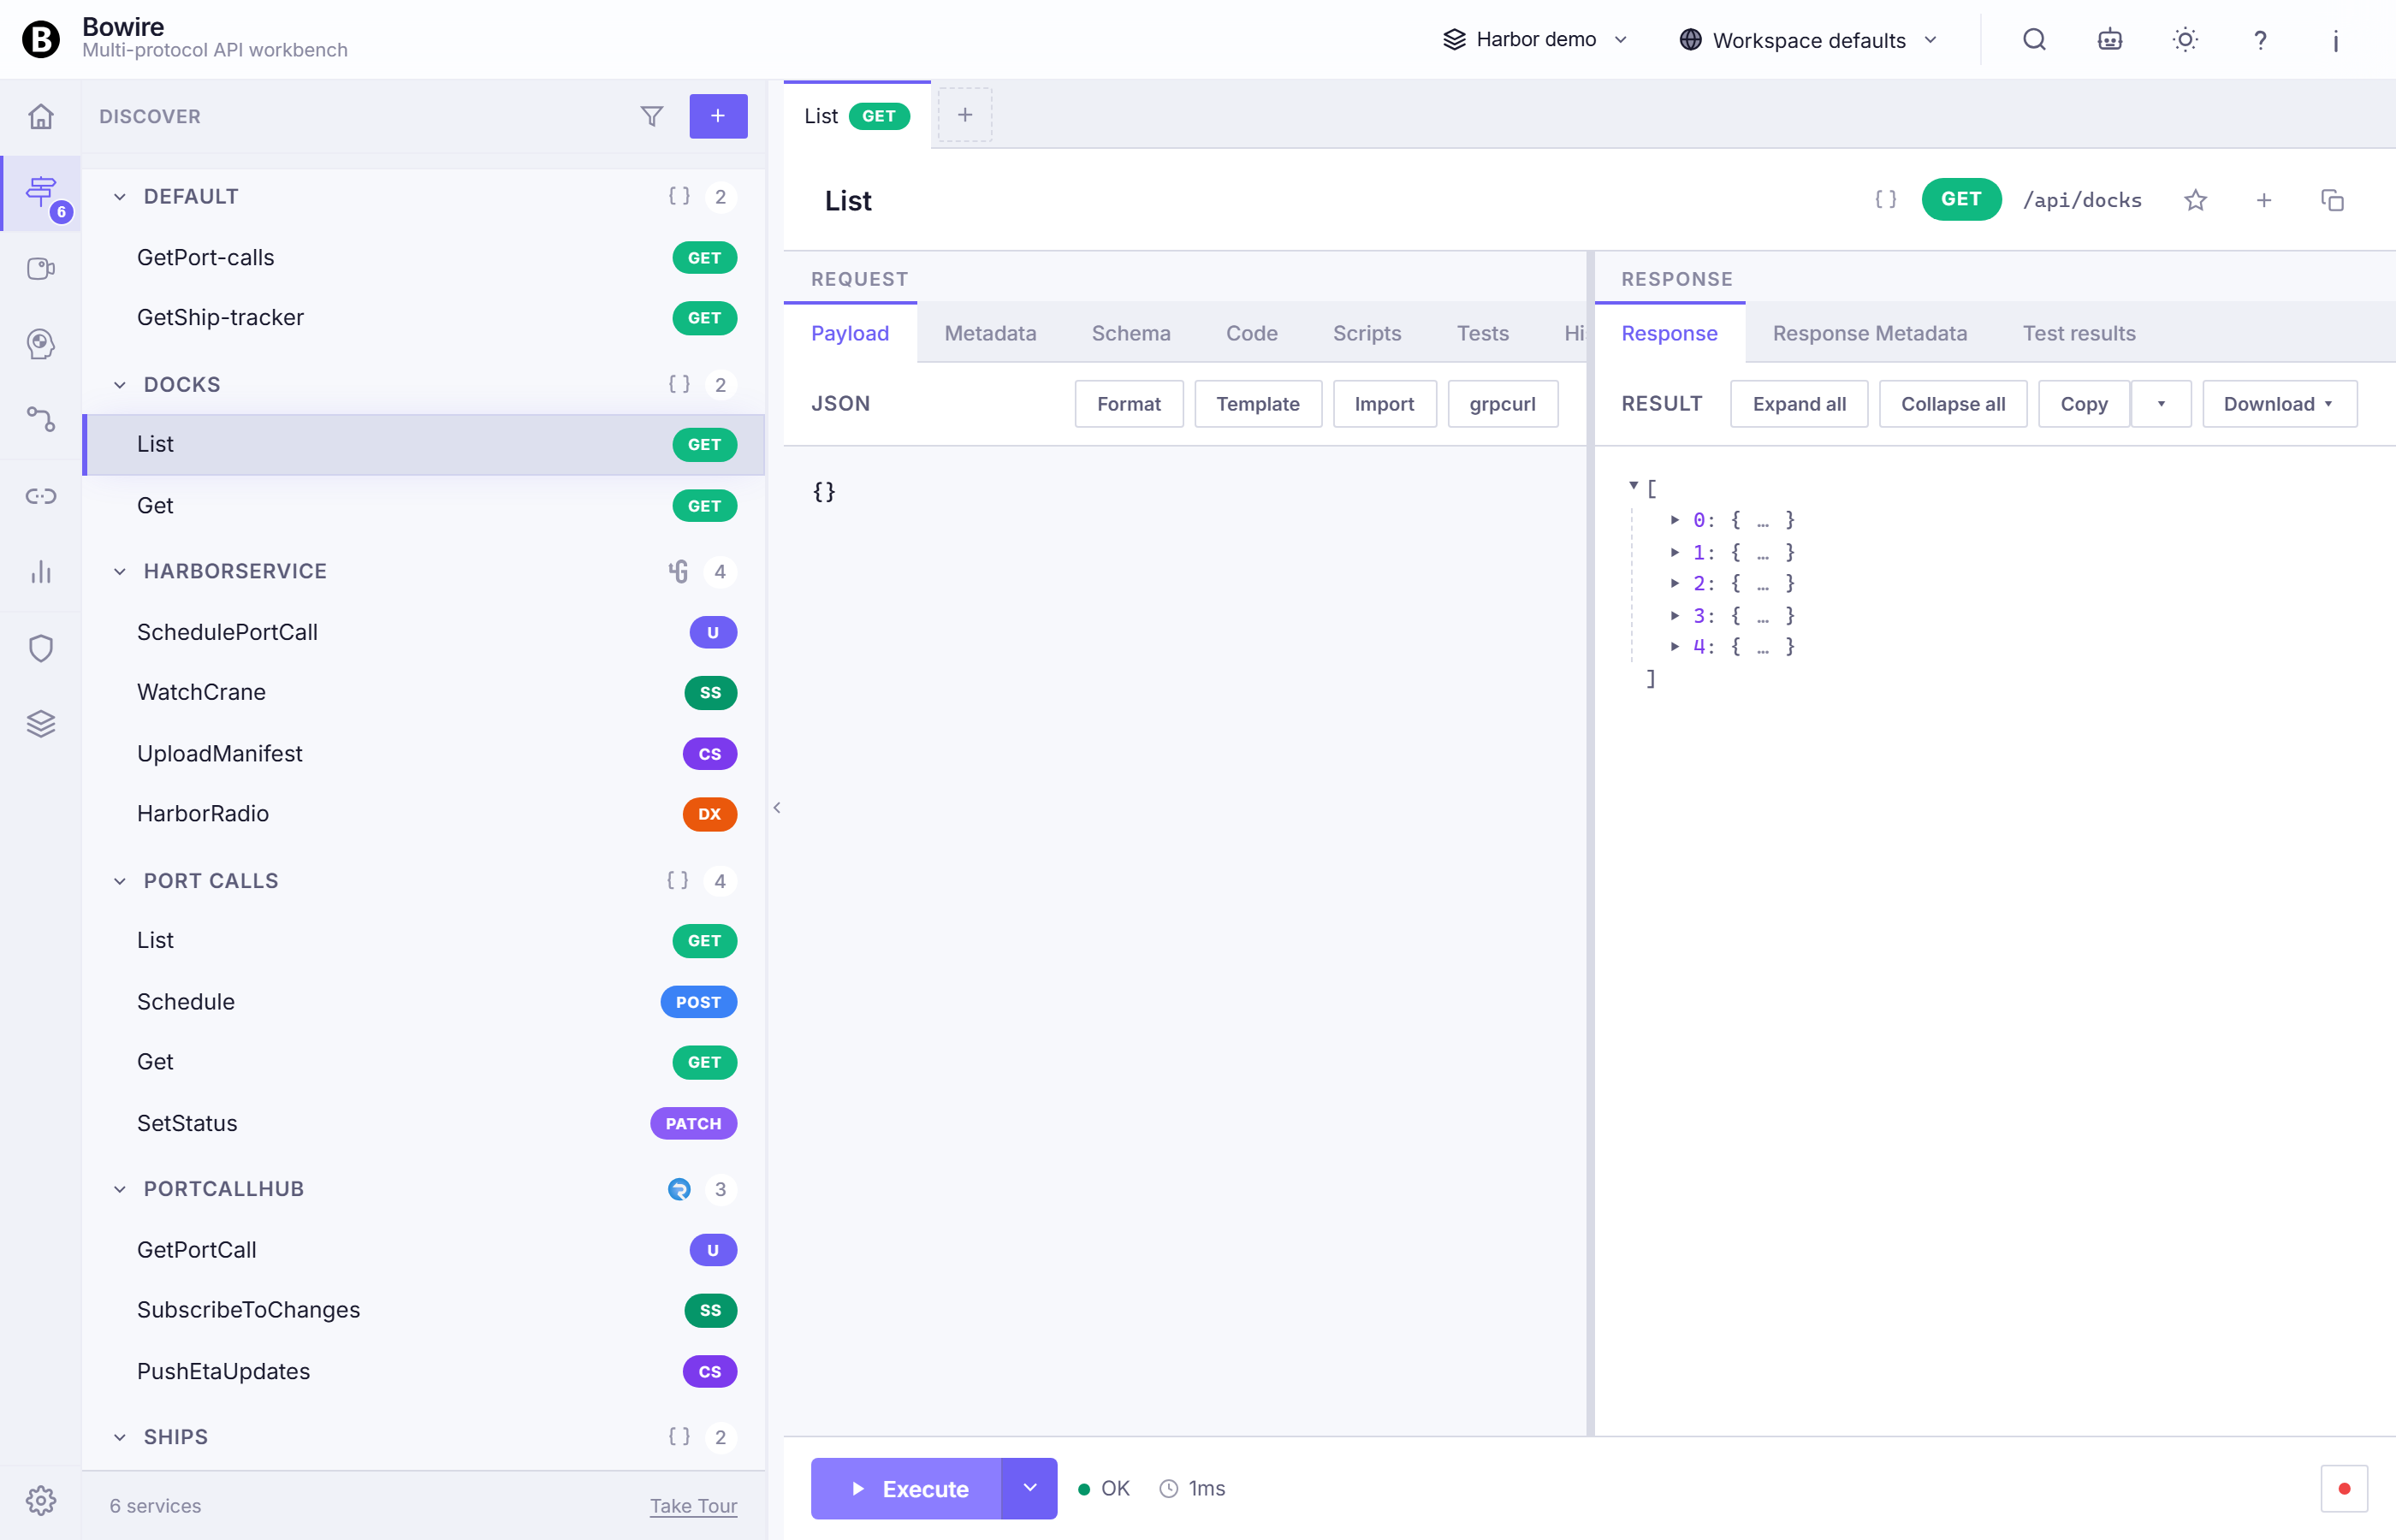This screenshot has width=2396, height=1540.
Task: Copy endpoint with duplicate icon
Action: click(2332, 200)
